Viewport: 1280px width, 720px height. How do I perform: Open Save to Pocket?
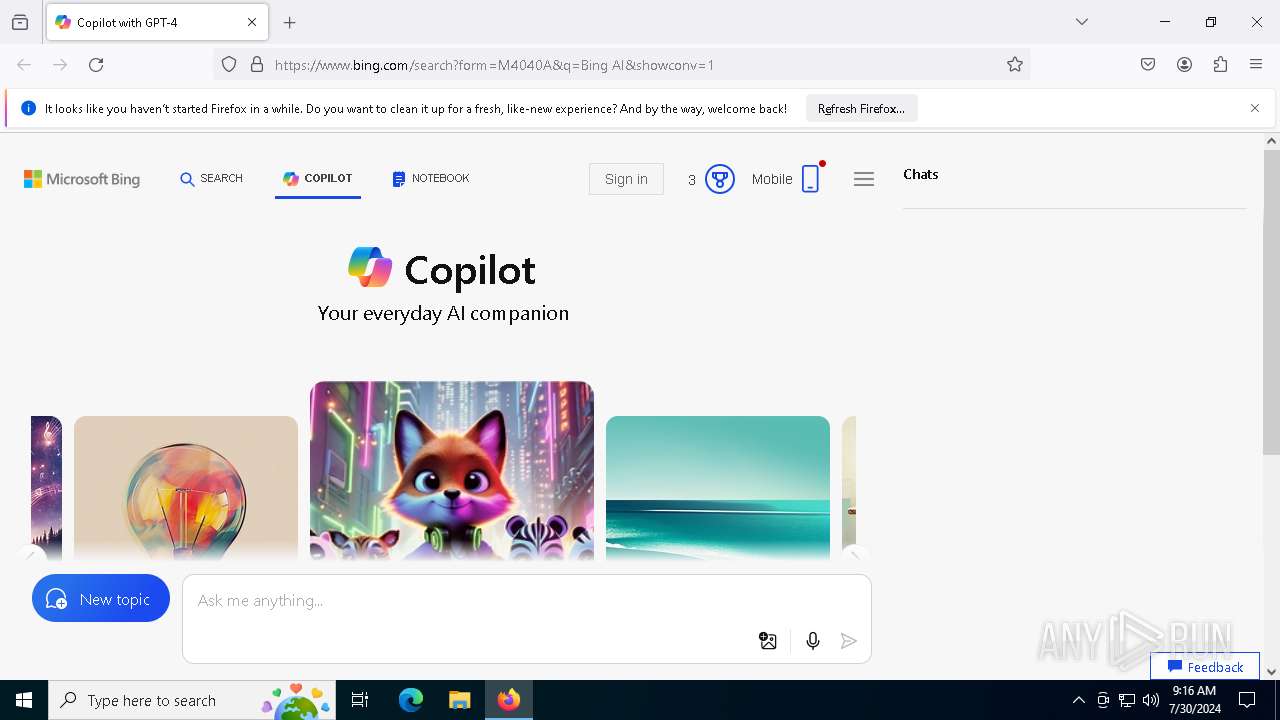click(1148, 65)
